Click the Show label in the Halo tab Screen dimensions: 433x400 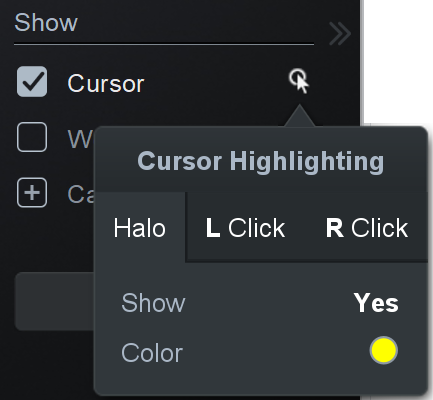(153, 303)
